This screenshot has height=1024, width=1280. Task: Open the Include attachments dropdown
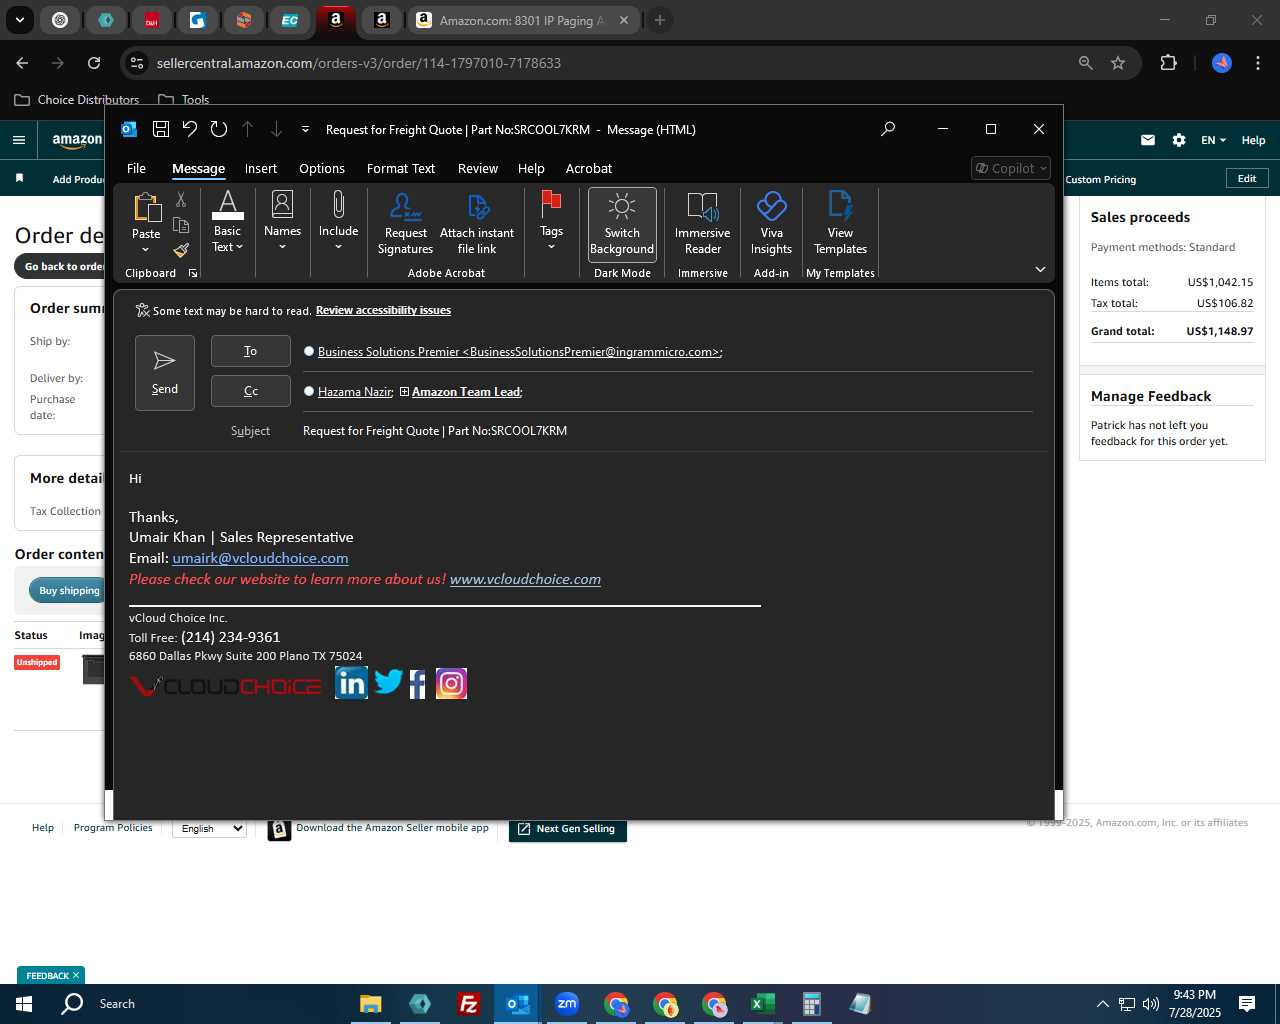click(338, 222)
